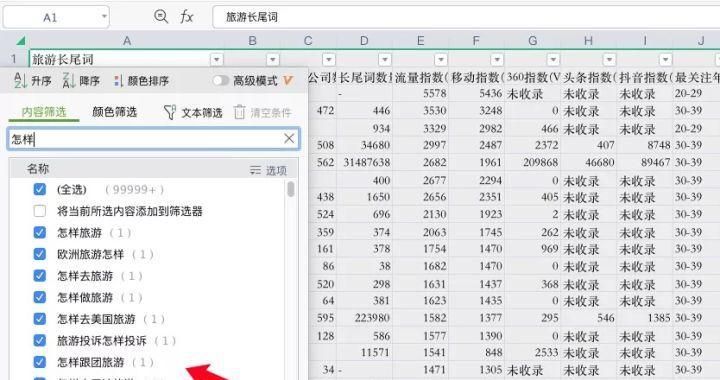Uncheck the 旅游投诉怎样投诉 item
This screenshot has height=380, width=720.
pos(40,340)
